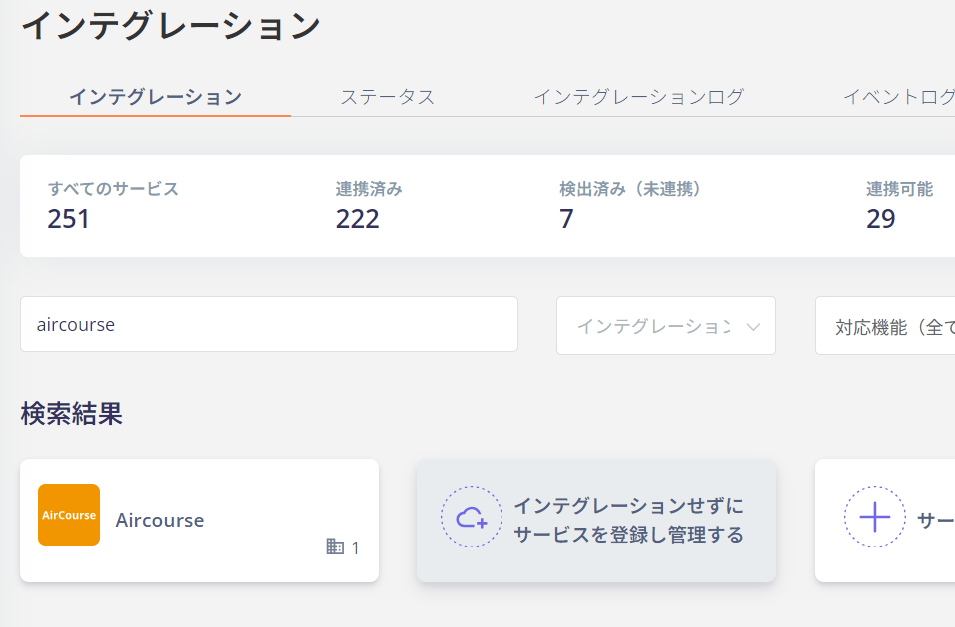Screen dimensions: 955x627
Task: Click the 検索結果 heading text
Action: 72,414
